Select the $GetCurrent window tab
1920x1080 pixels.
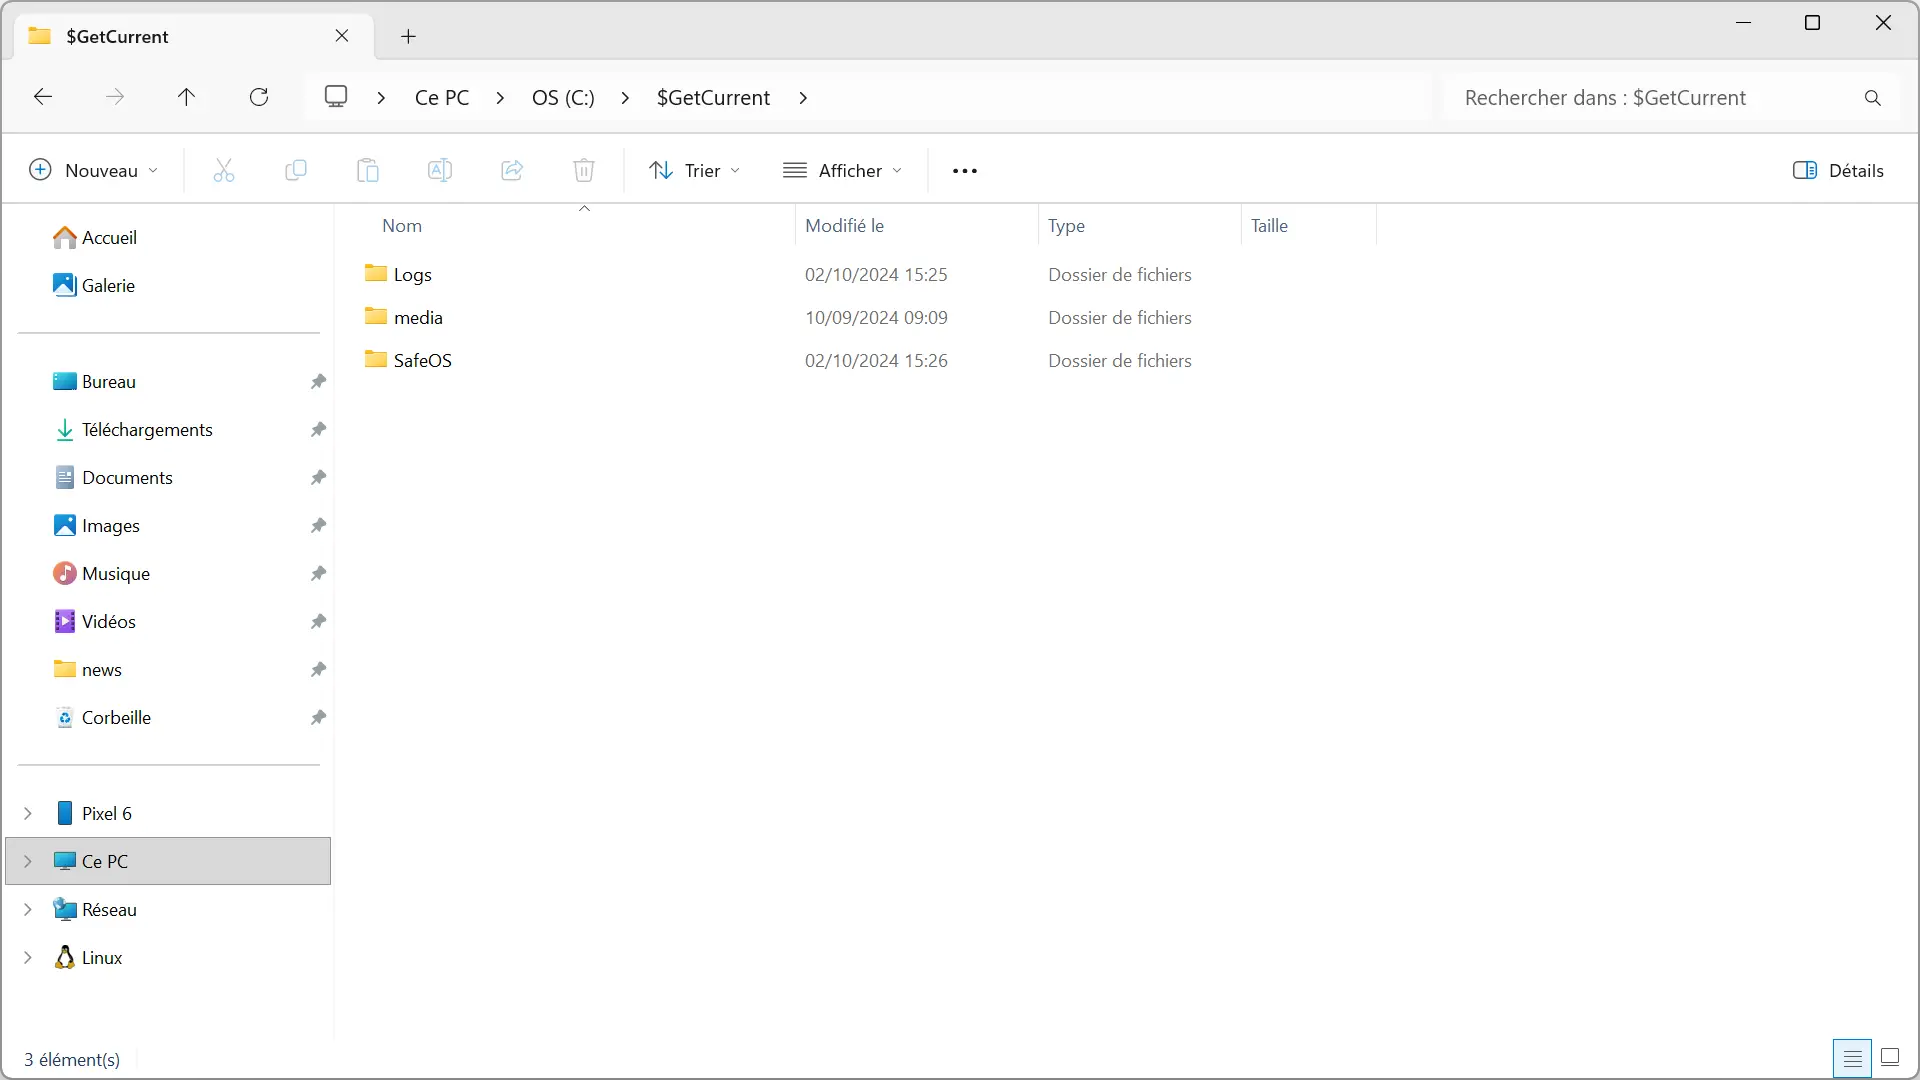tap(195, 37)
